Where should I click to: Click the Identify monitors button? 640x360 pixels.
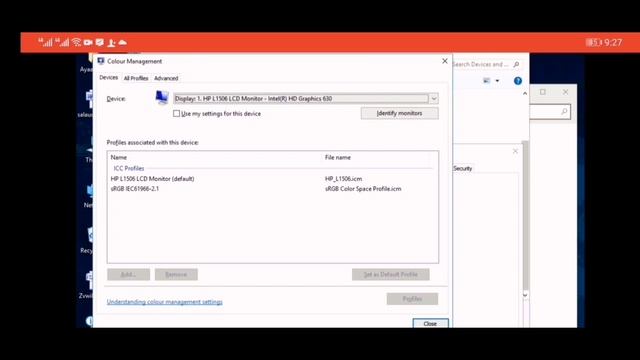point(399,113)
